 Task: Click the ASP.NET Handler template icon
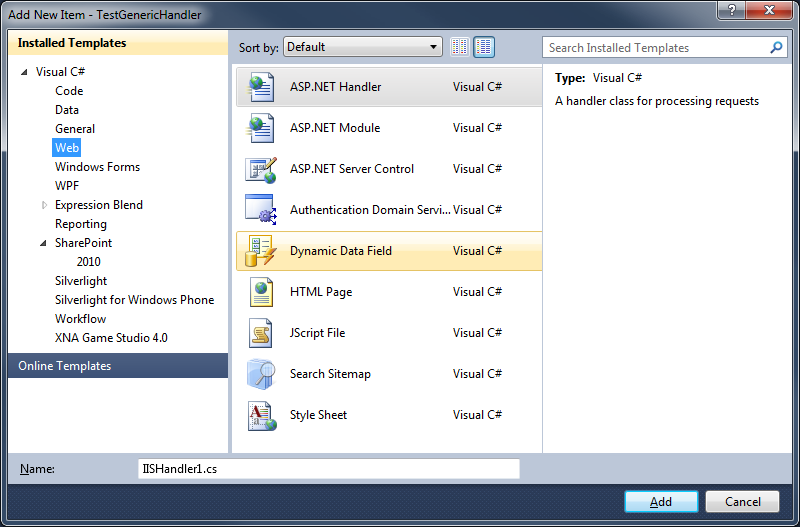click(x=261, y=87)
